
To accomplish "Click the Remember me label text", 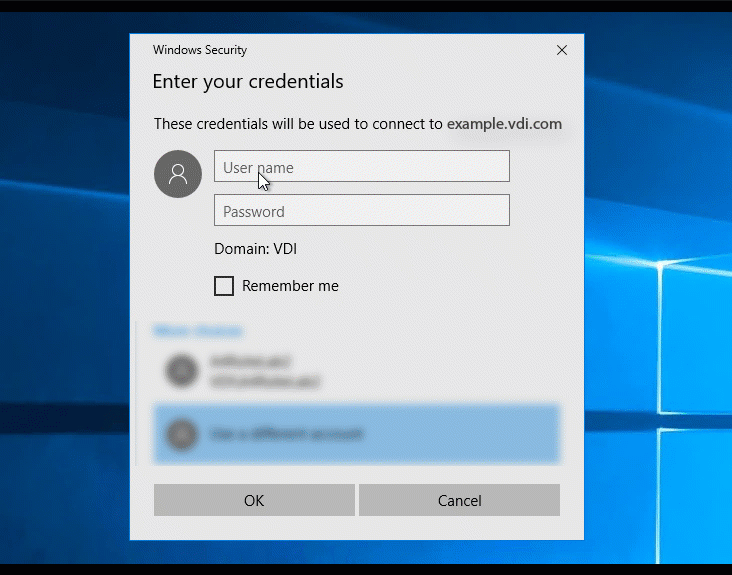I will coord(290,286).
